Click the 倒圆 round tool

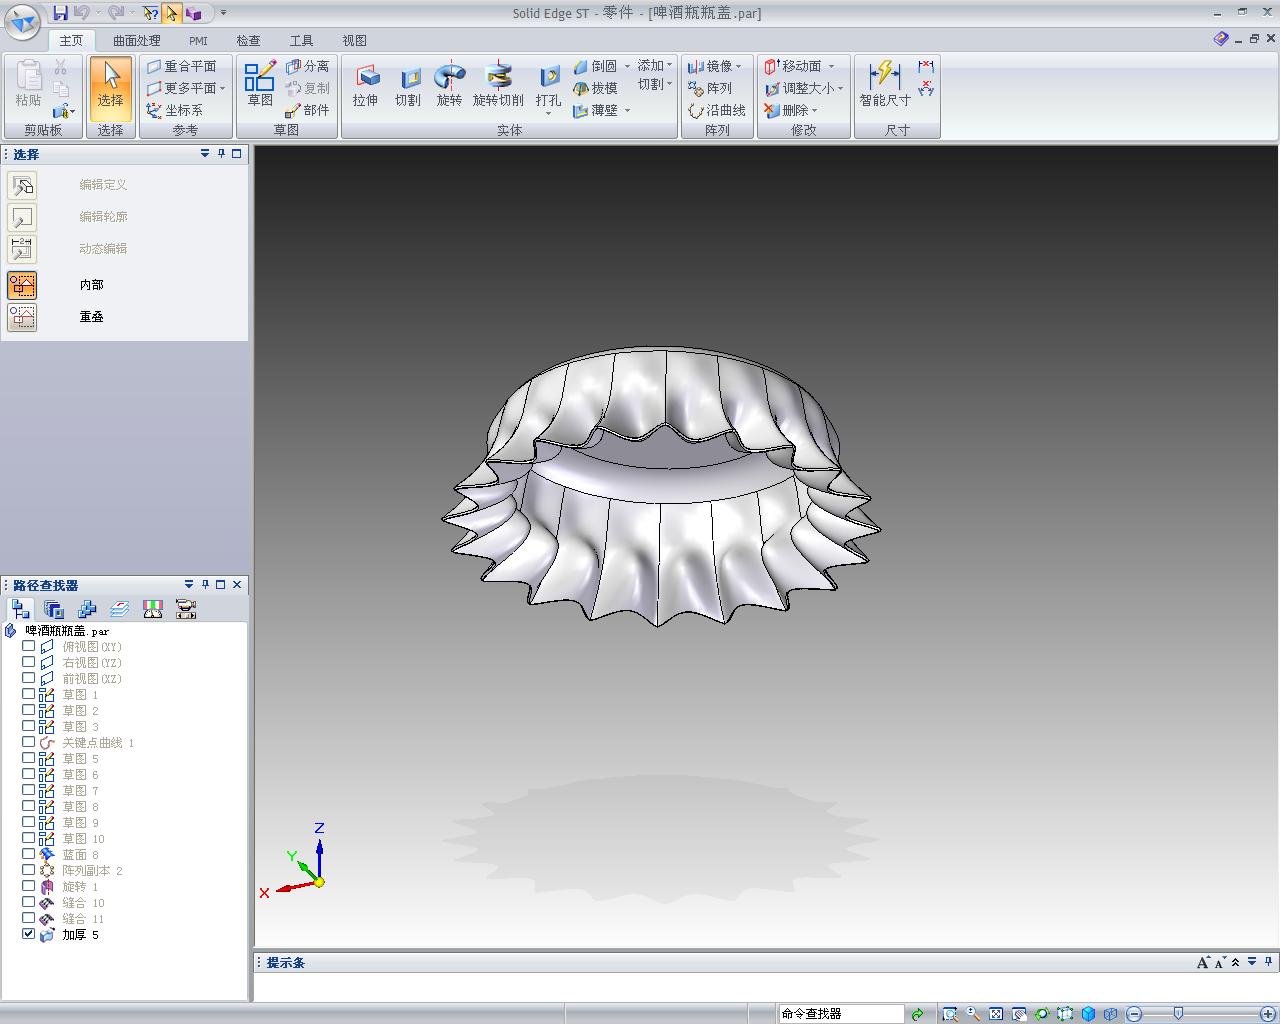595,66
